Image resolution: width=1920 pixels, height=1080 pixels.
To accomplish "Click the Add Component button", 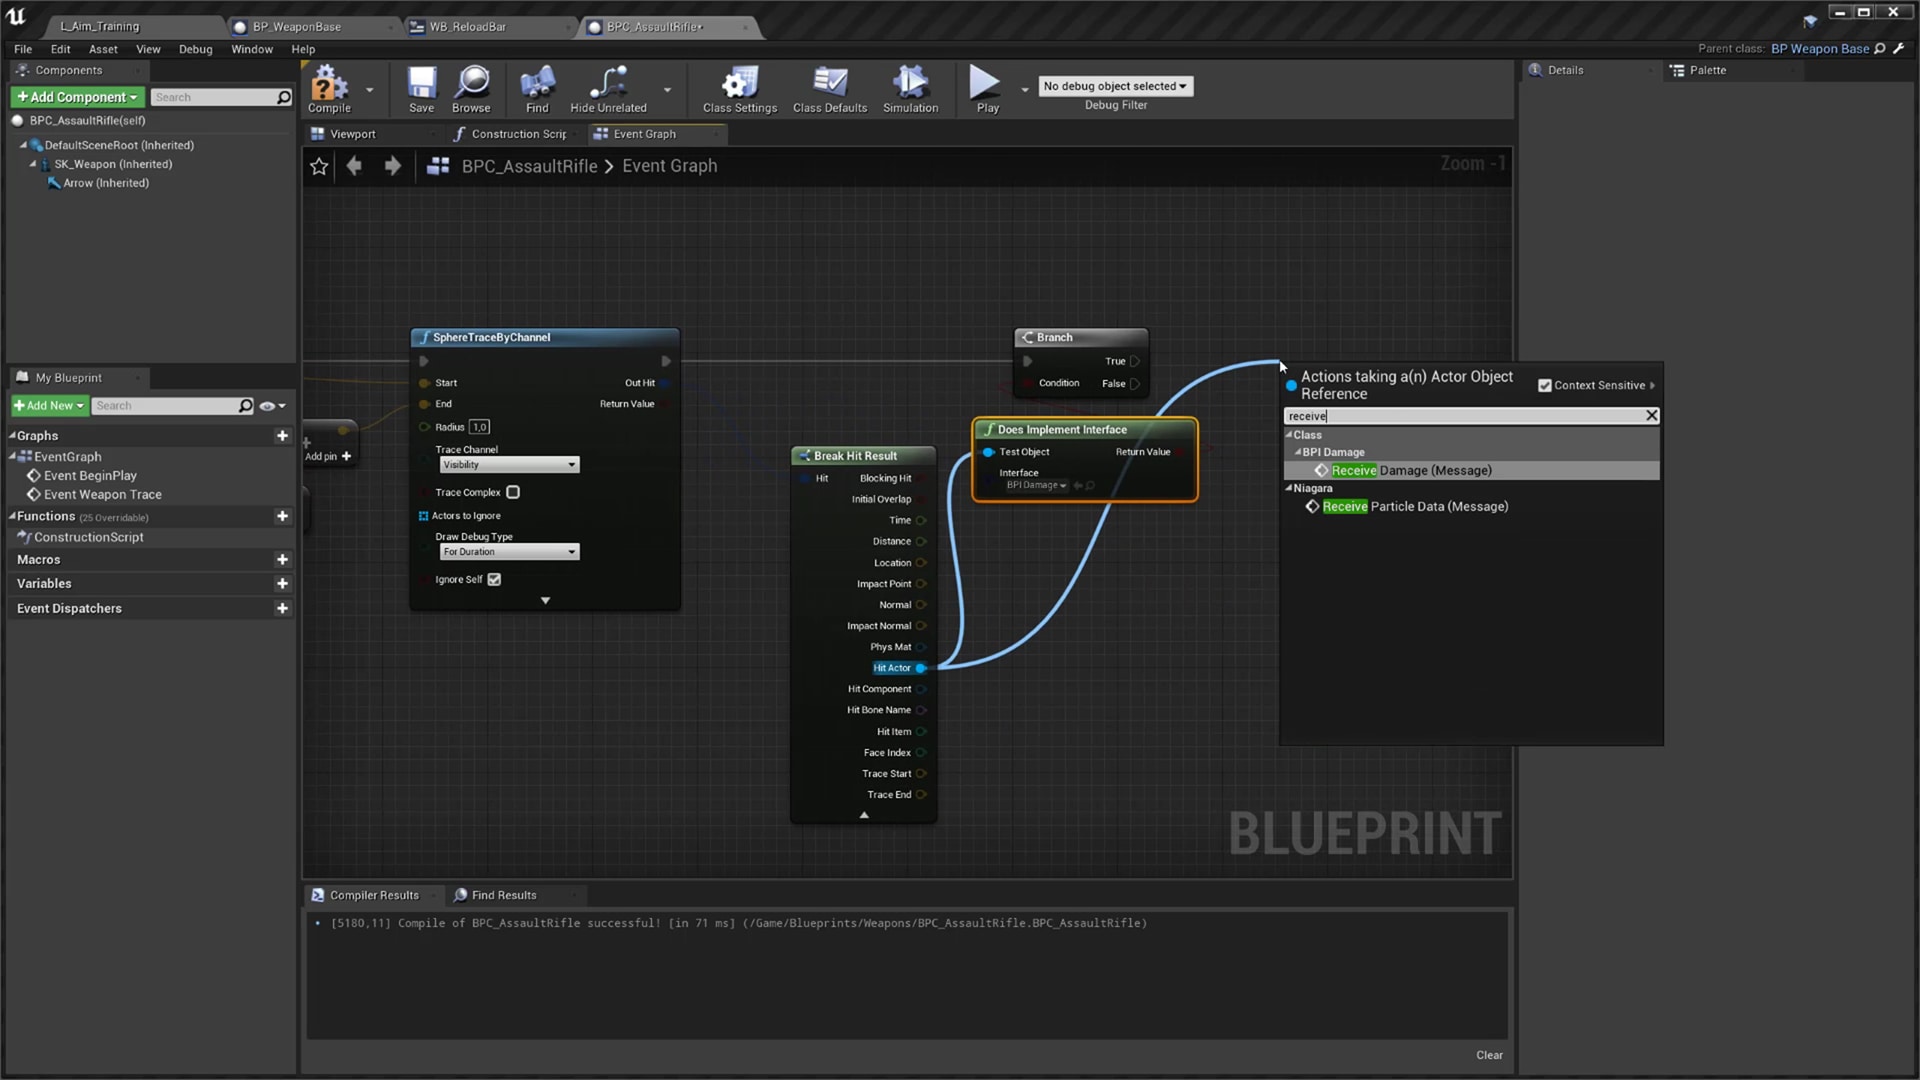I will click(77, 97).
